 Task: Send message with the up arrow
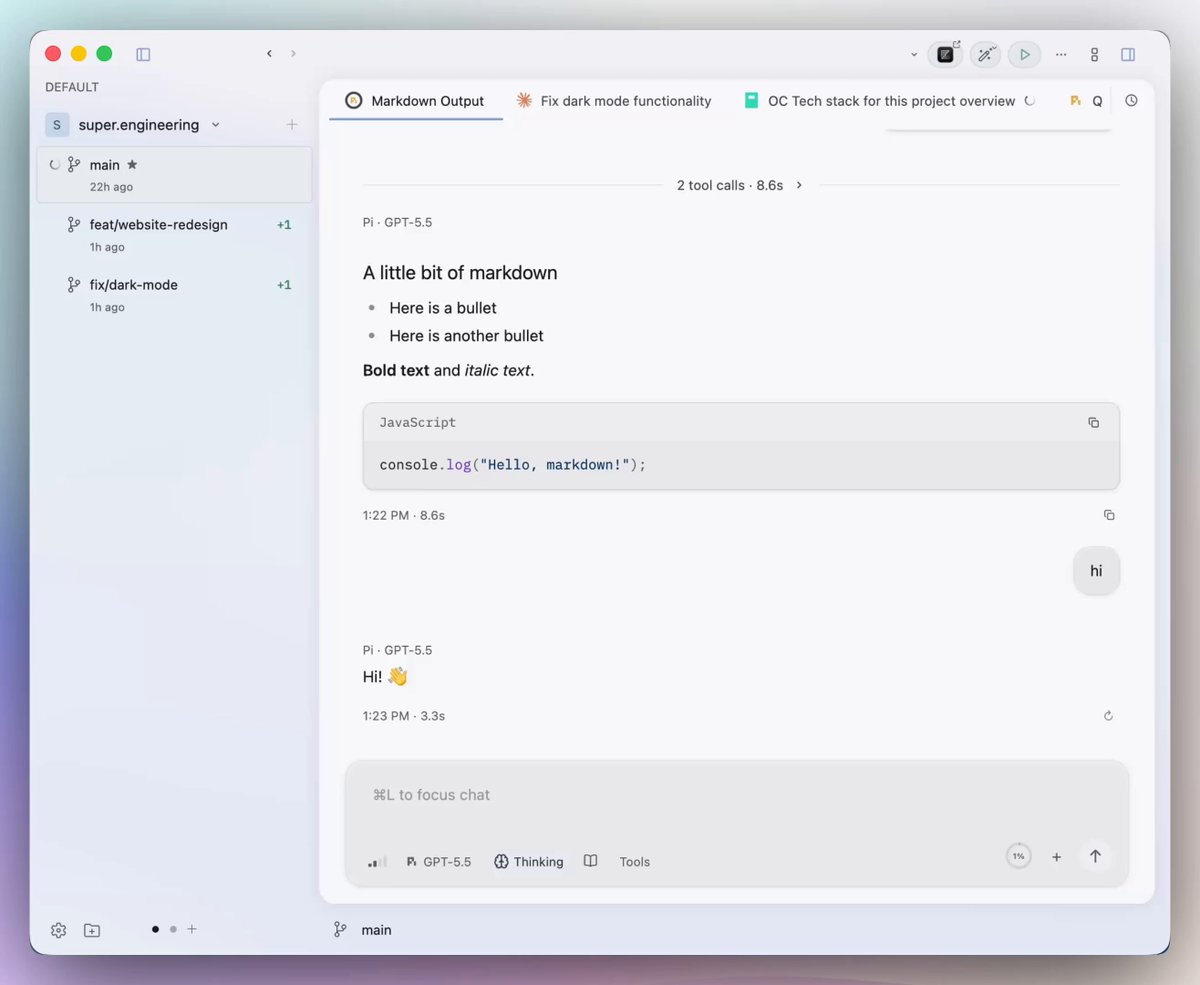pyautogui.click(x=1095, y=856)
